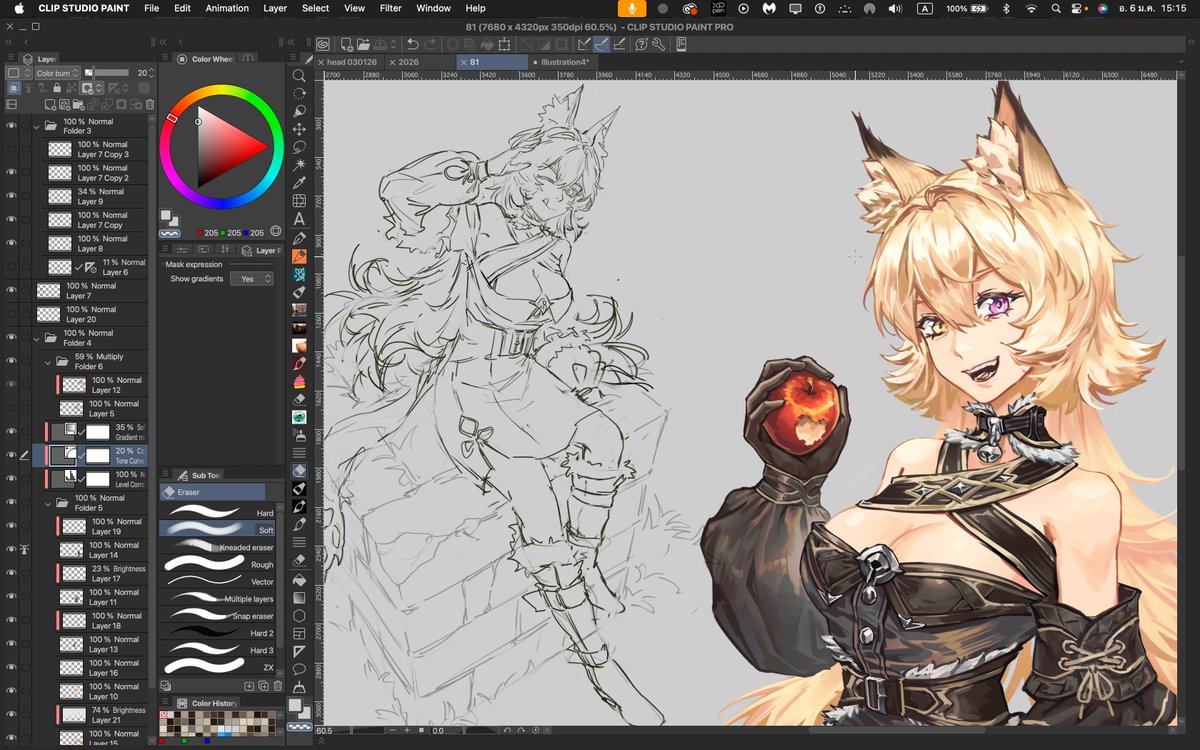Switch to the head 030126 canvas tab
Screen dimensions: 1200x750
pyautogui.click(x=350, y=62)
